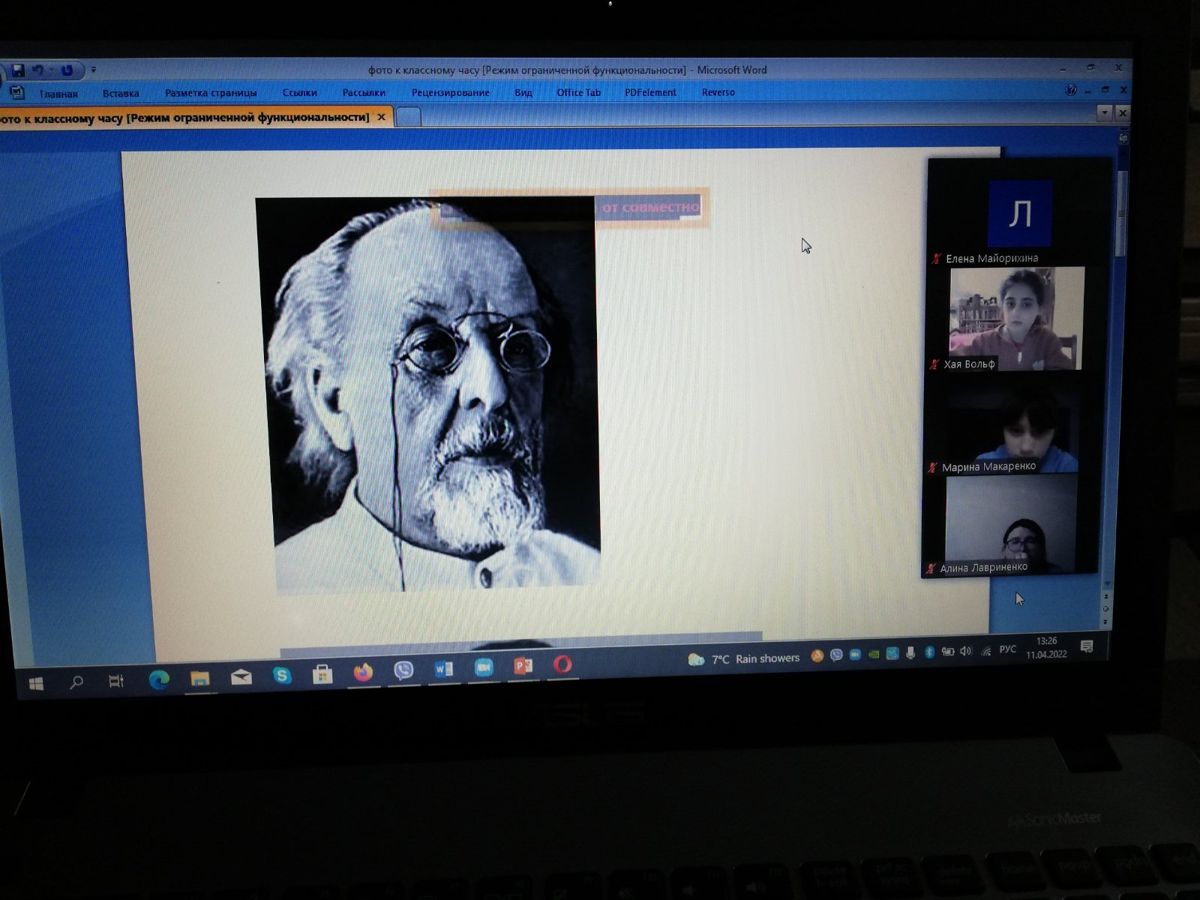
Task: Expand the Quick Access Toolbar customize dropdown
Action: coord(93,70)
